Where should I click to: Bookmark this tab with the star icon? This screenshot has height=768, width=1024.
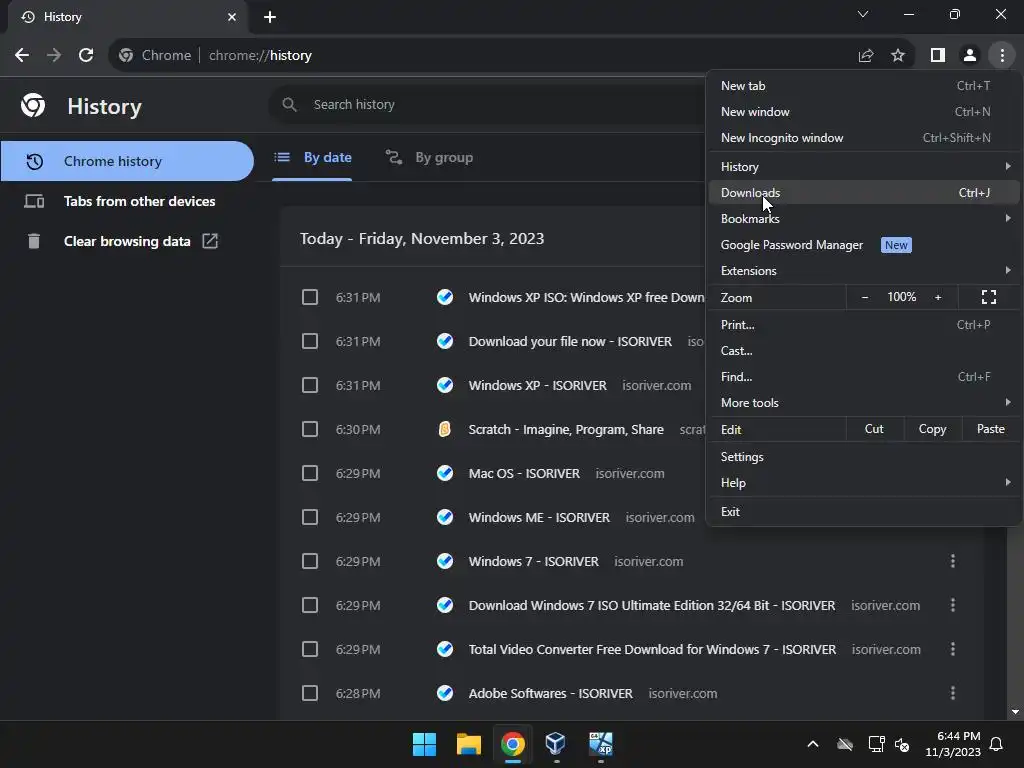click(898, 56)
